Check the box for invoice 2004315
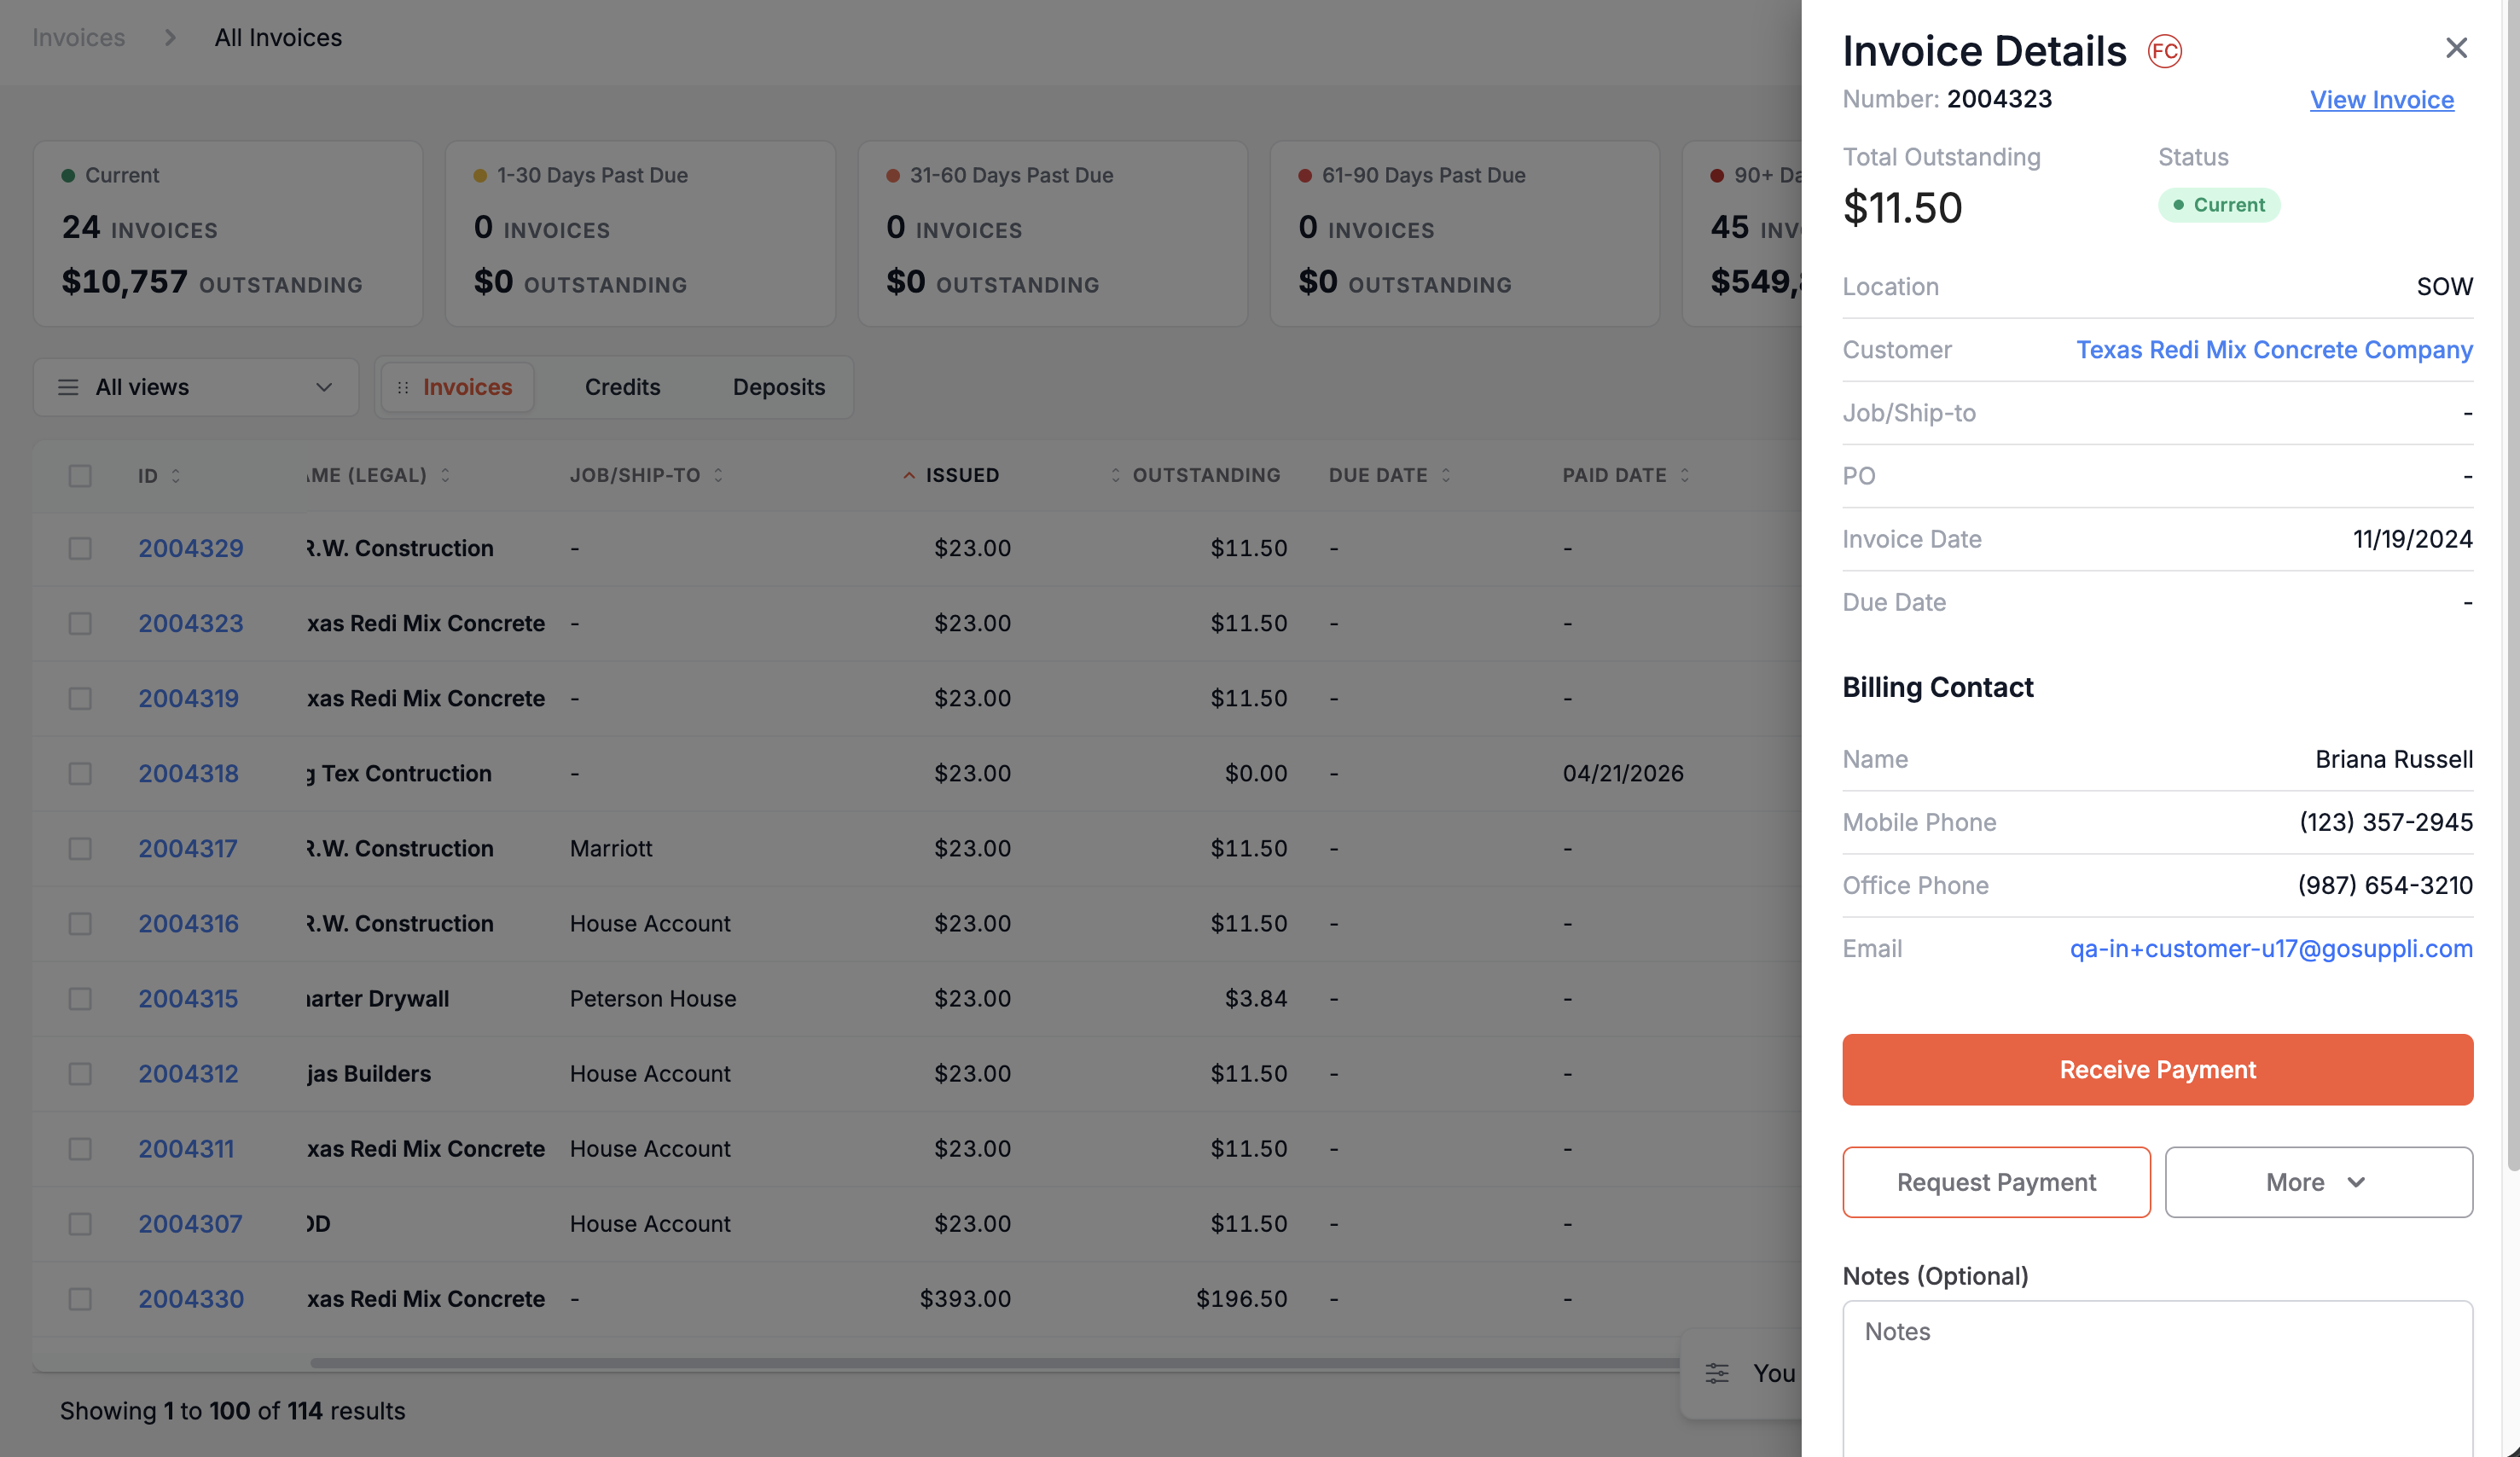Screen dimensions: 2520x1457 (x=80, y=999)
